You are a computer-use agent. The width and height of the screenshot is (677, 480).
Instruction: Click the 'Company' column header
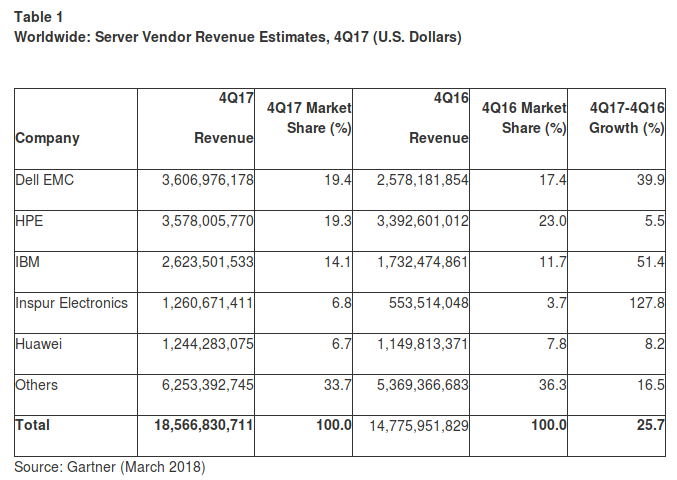47,138
